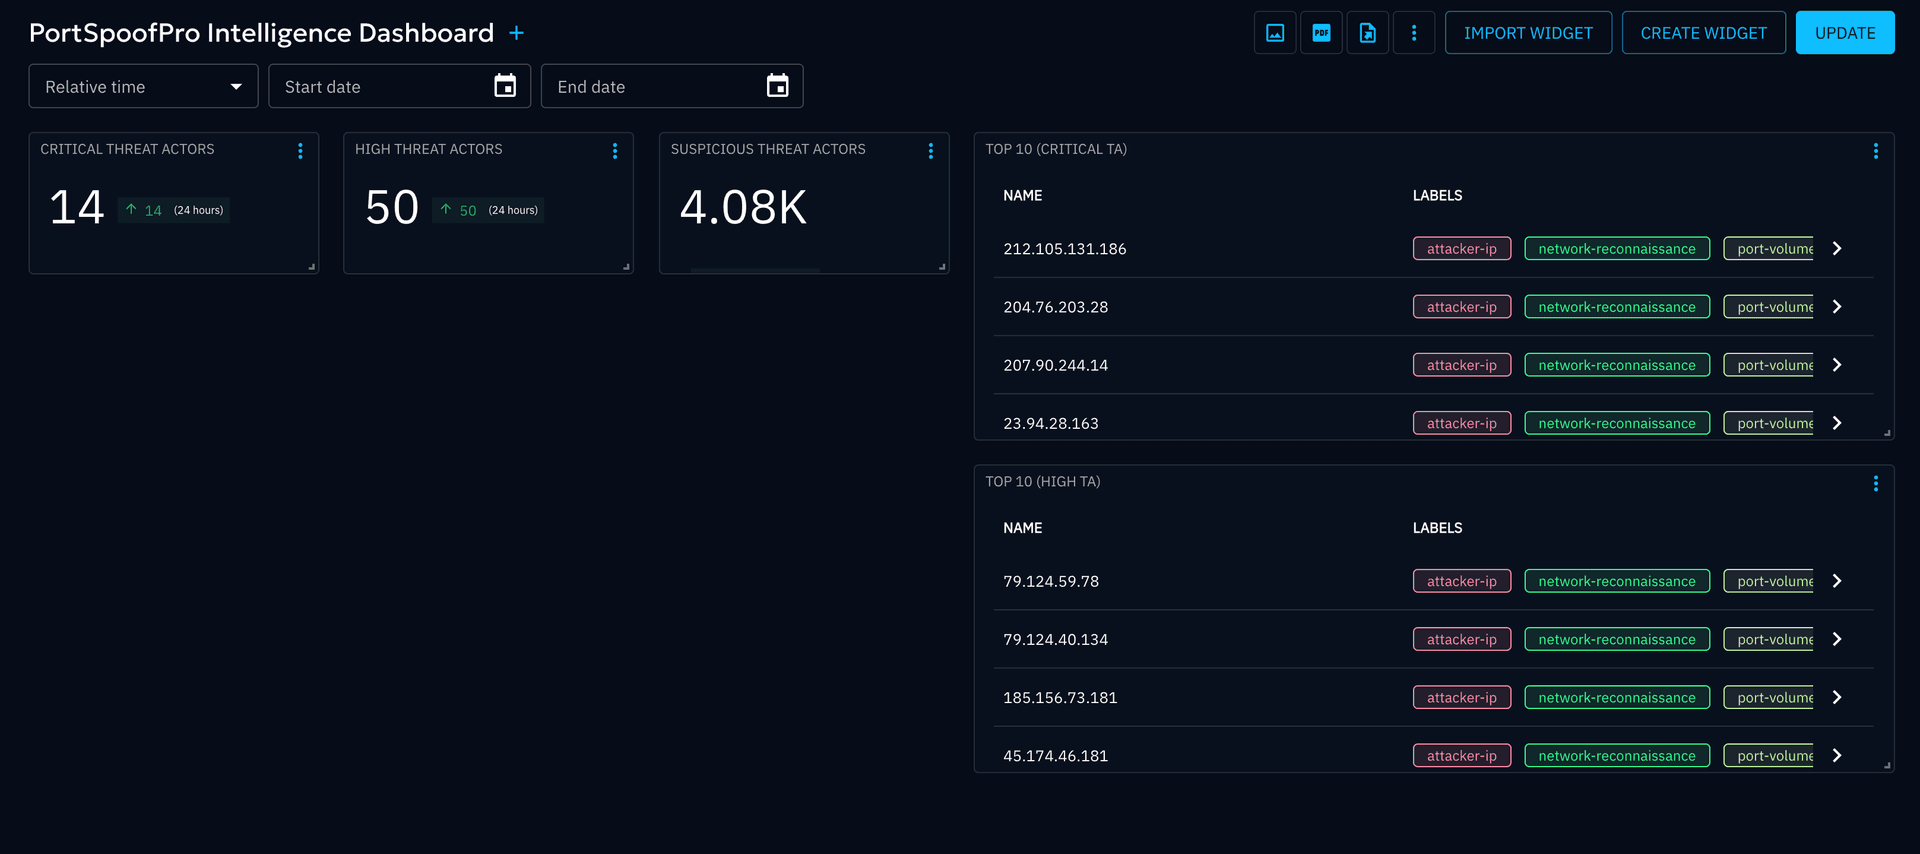Open Suspicious Threat Actors widget menu

pyautogui.click(x=930, y=150)
